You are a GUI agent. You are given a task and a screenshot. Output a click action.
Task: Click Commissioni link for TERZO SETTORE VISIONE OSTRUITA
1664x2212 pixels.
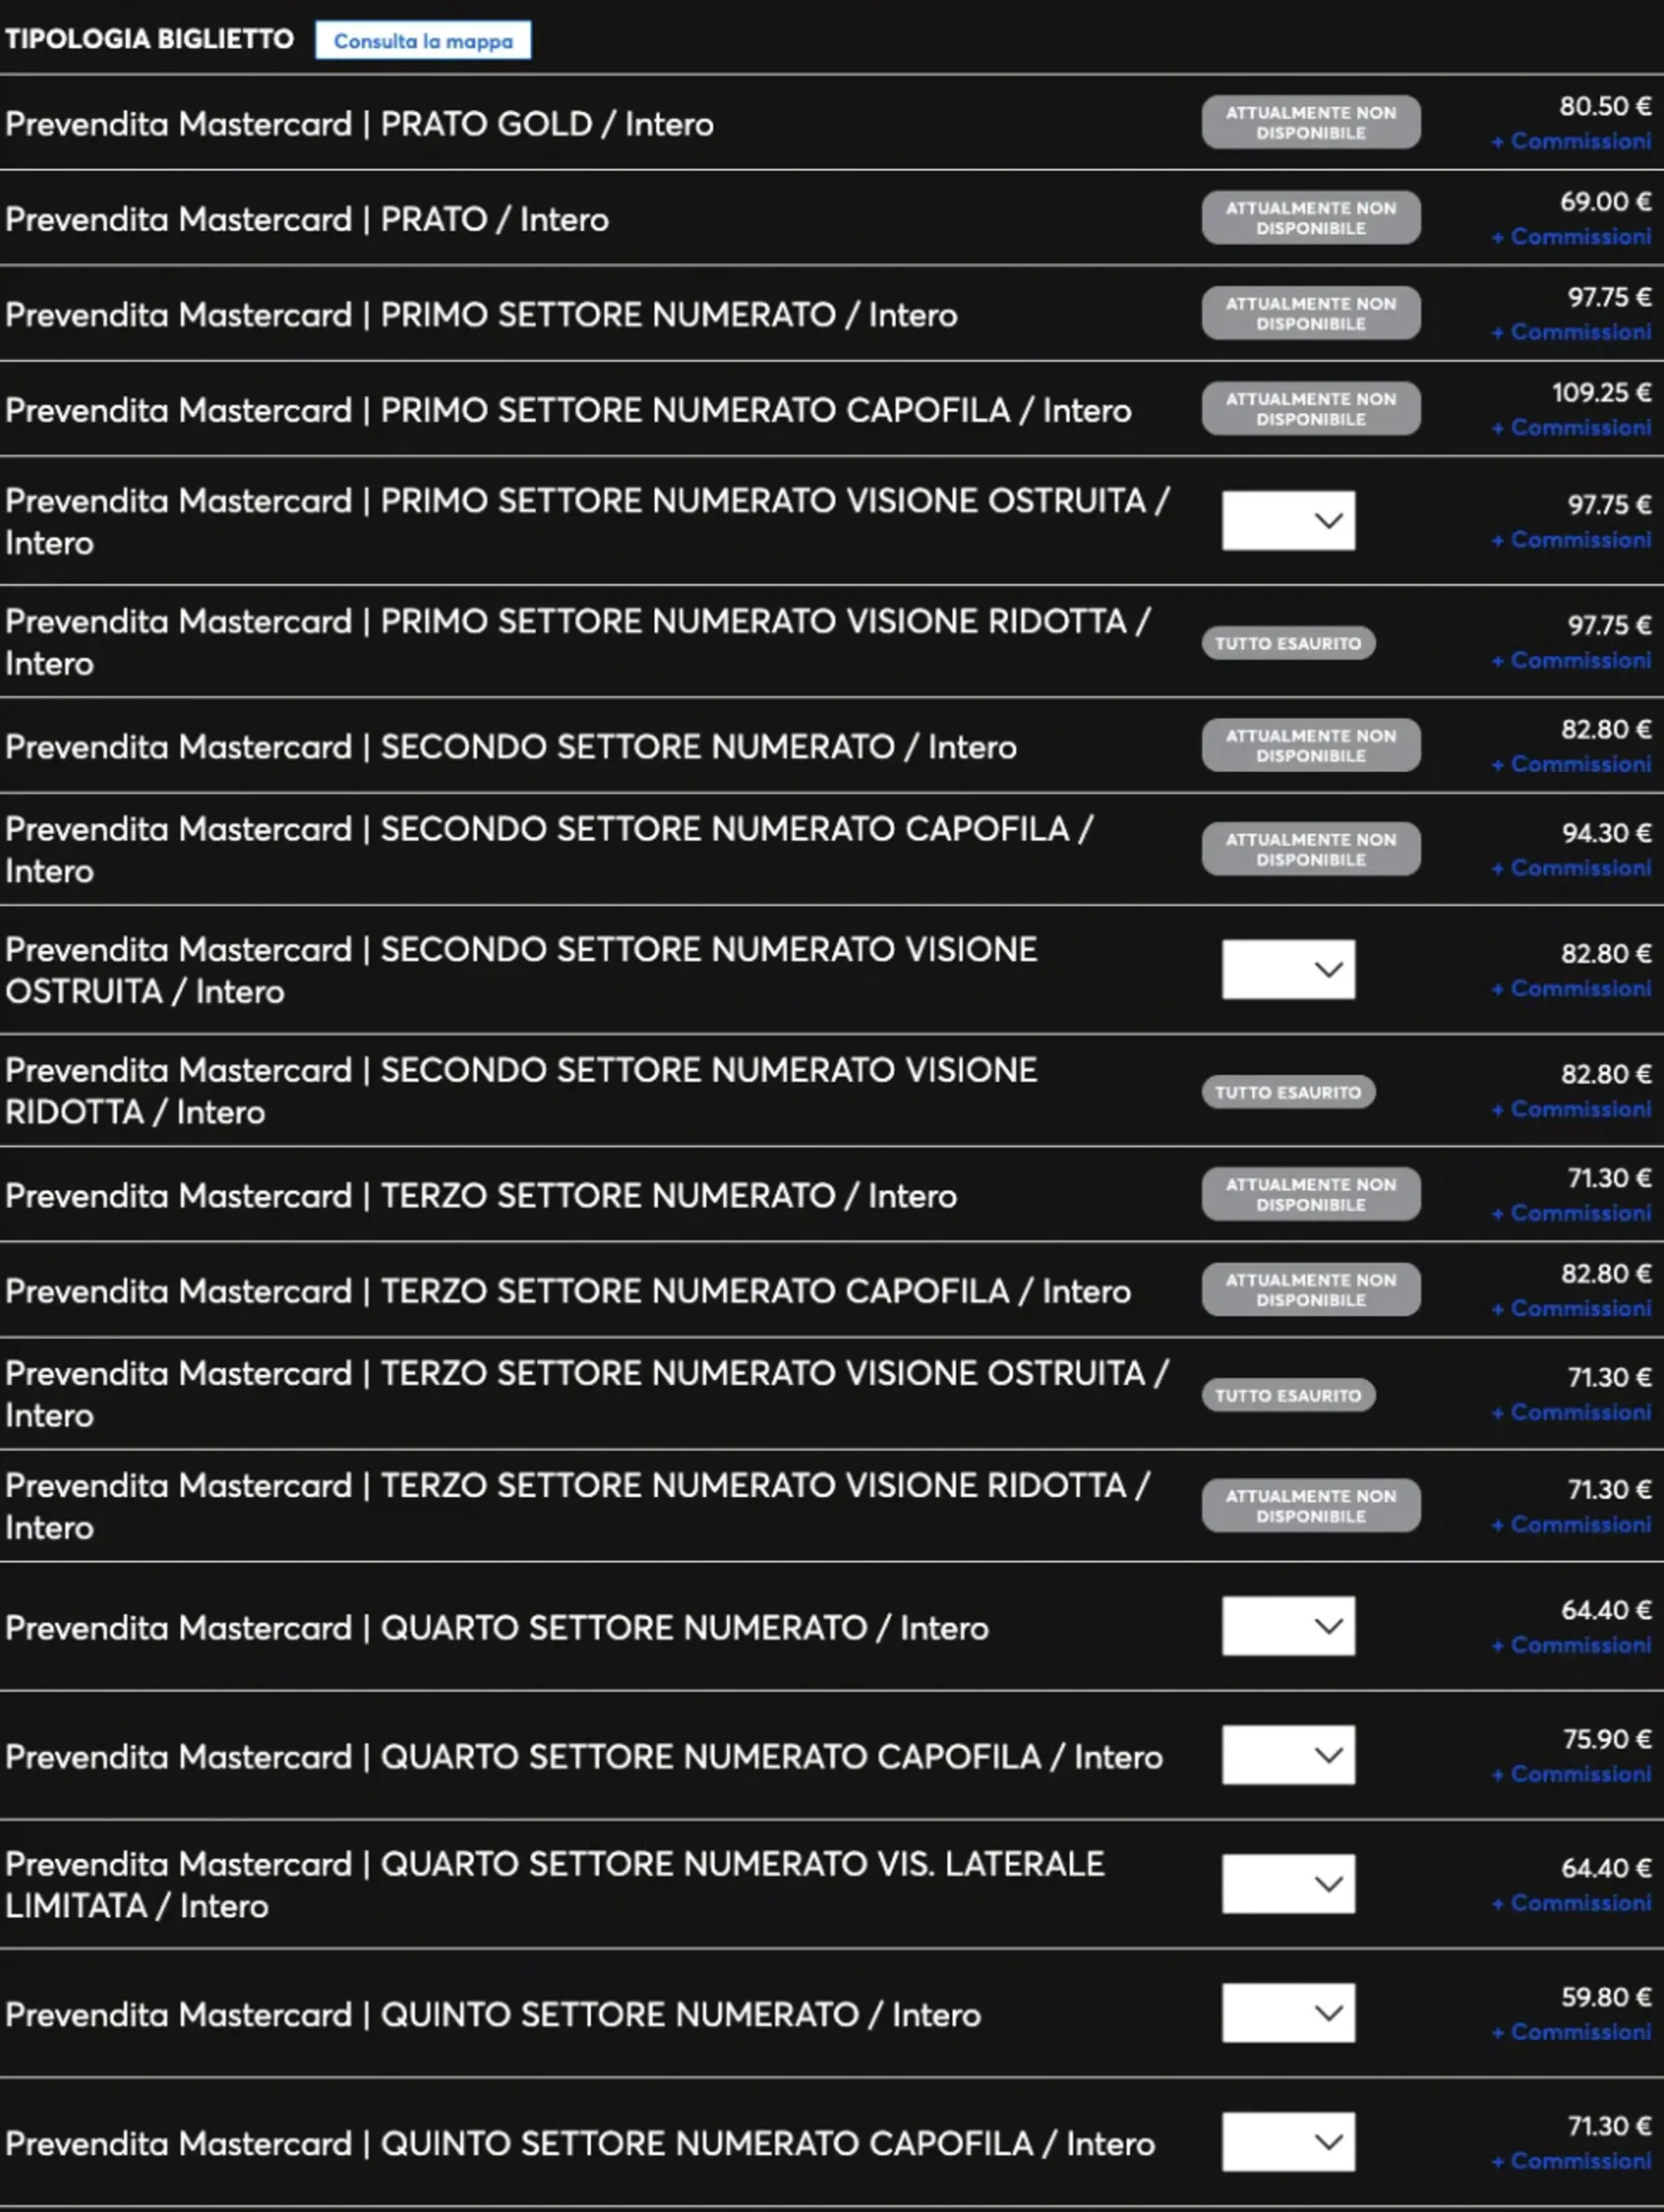point(1571,1412)
